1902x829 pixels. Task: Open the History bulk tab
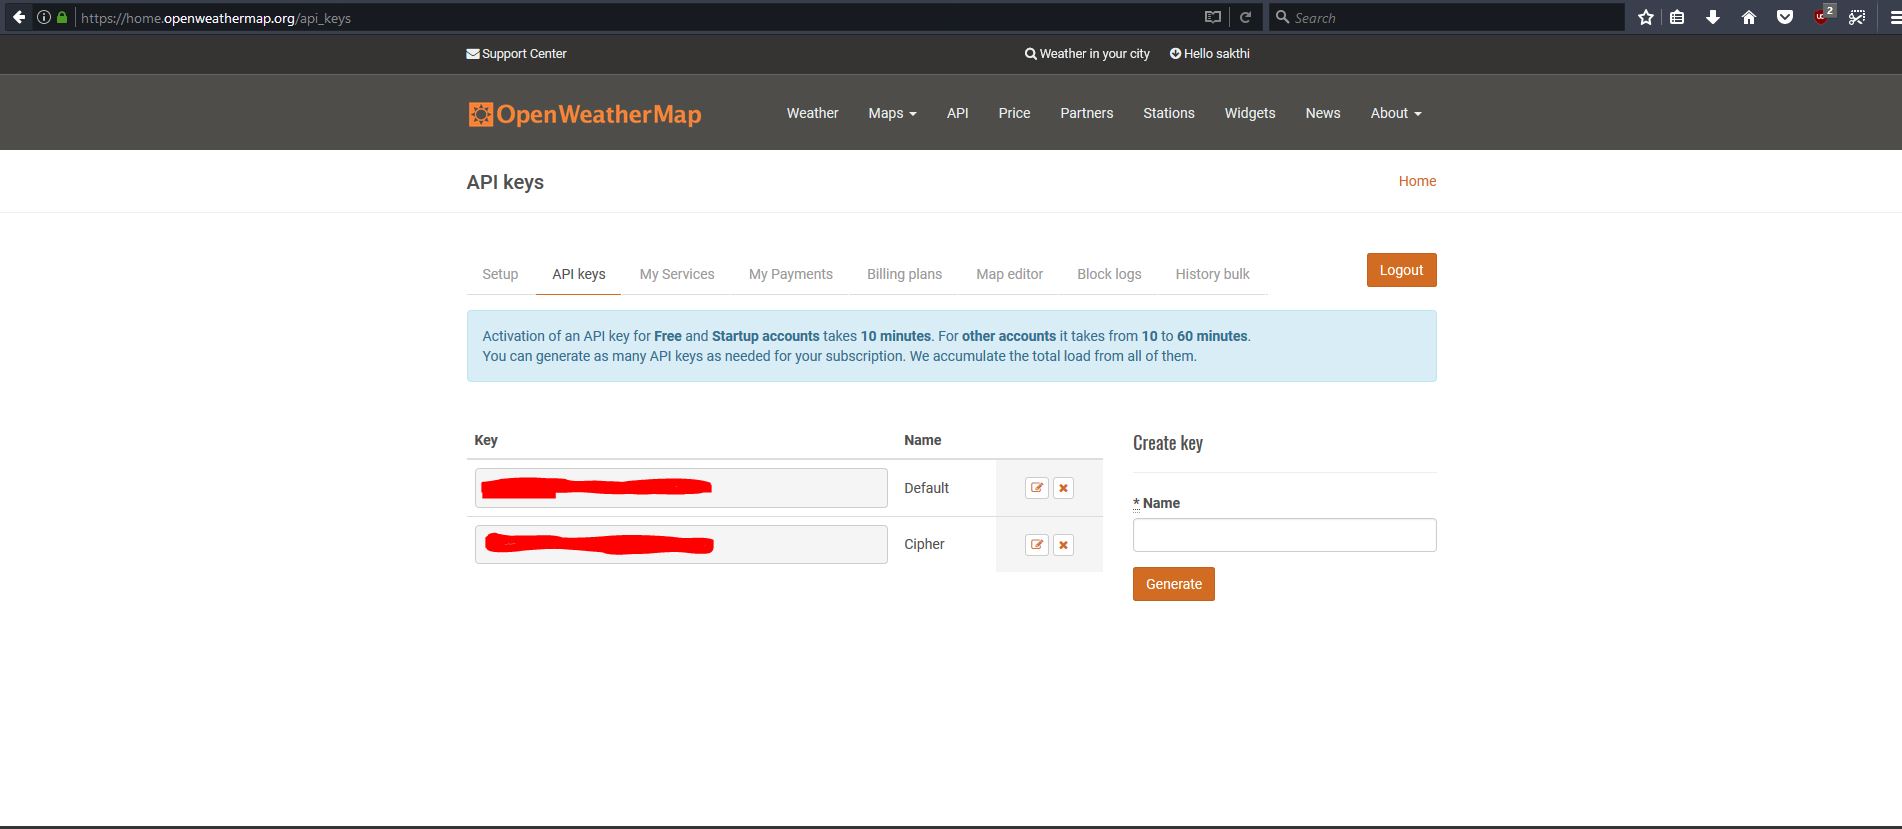1212,274
